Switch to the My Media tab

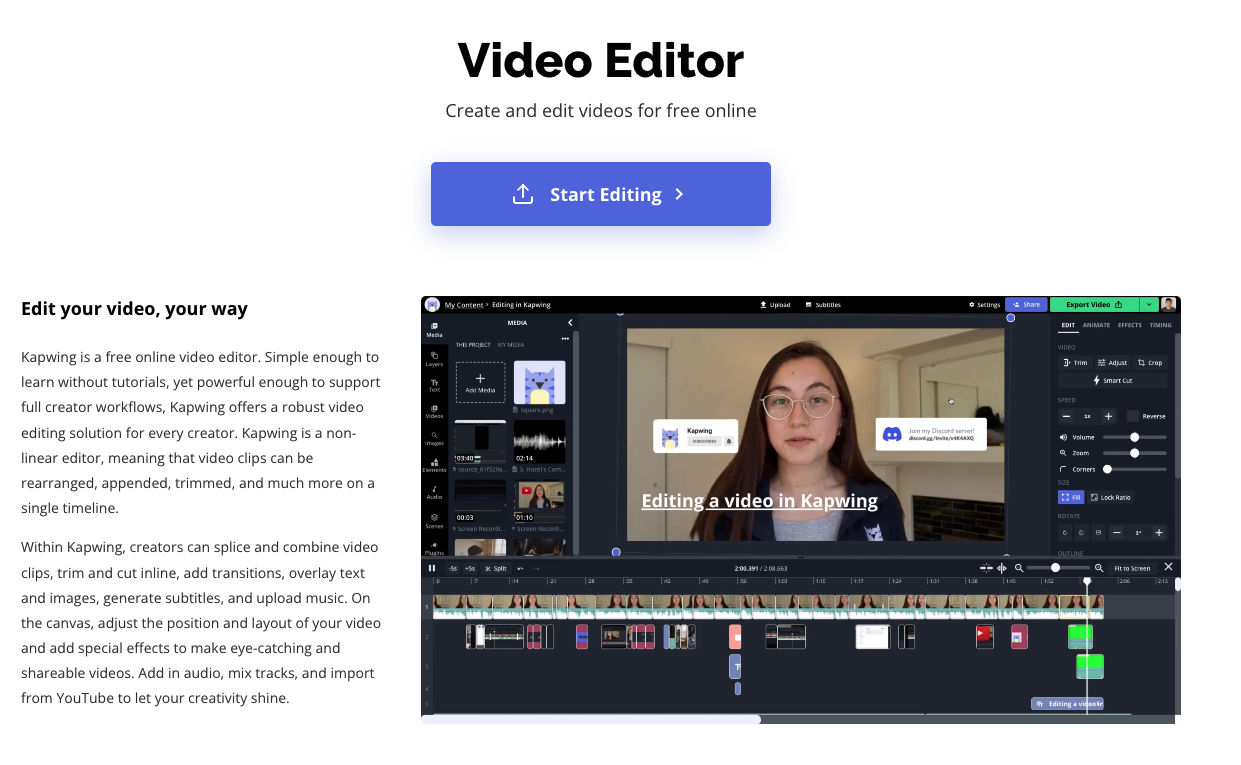click(510, 345)
